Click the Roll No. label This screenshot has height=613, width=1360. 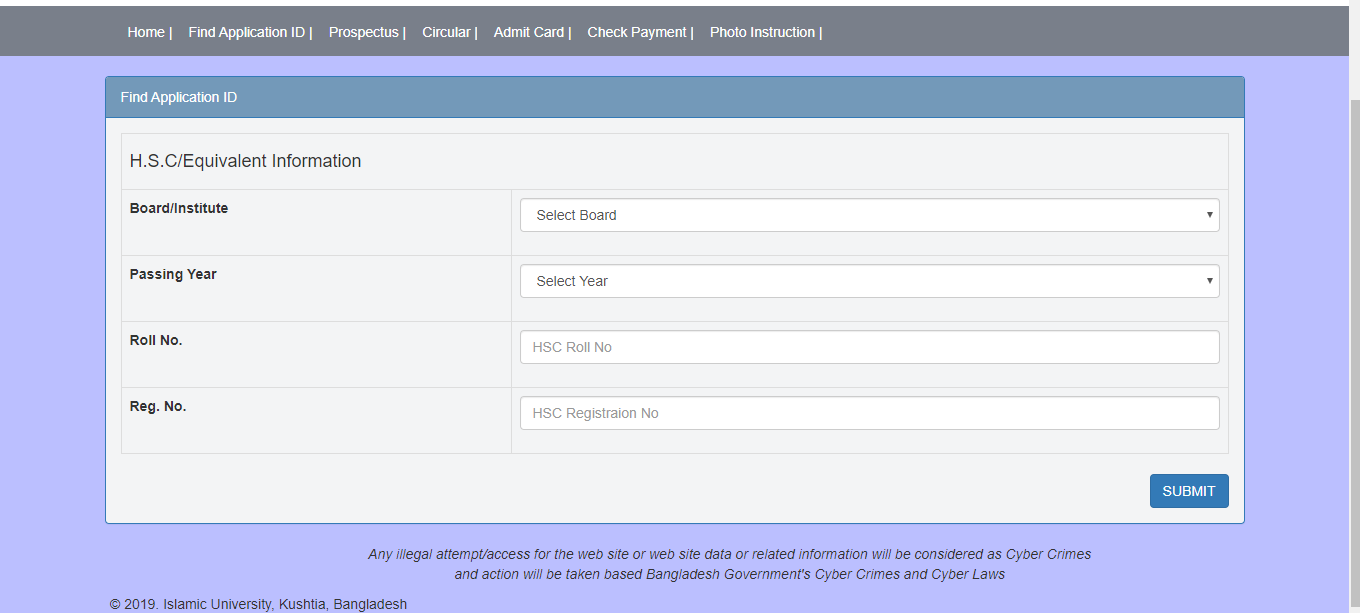click(x=156, y=340)
